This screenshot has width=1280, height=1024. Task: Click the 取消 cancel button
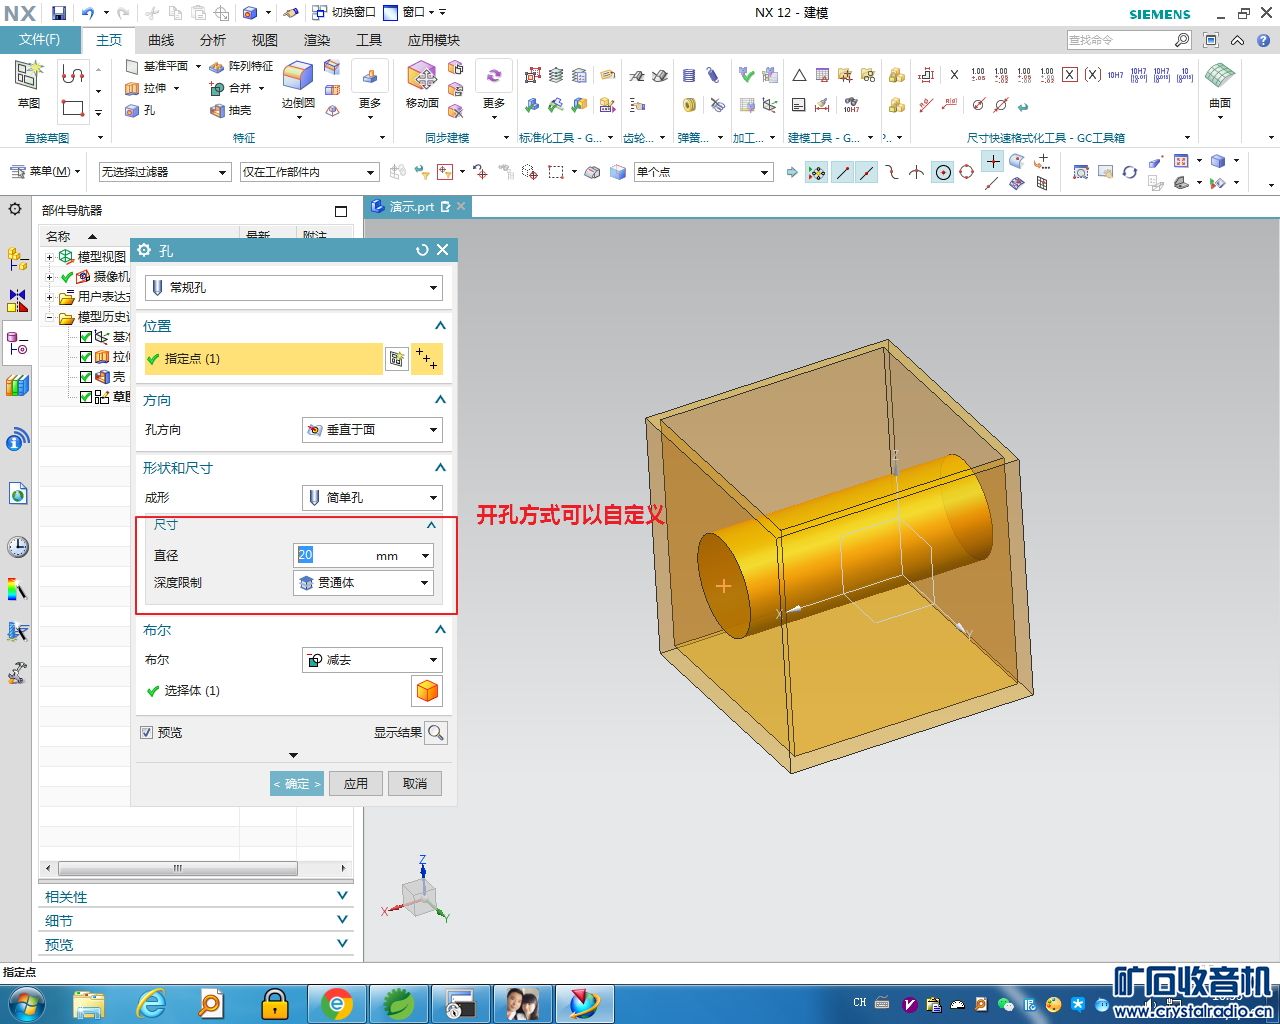[x=415, y=784]
